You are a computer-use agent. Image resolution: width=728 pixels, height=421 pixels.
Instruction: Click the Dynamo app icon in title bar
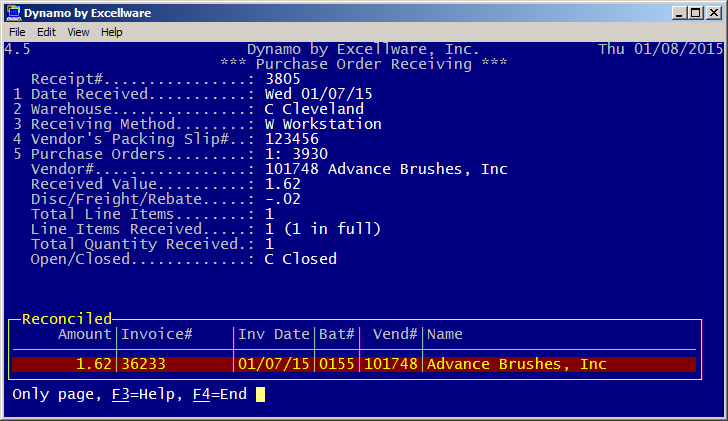coord(14,13)
